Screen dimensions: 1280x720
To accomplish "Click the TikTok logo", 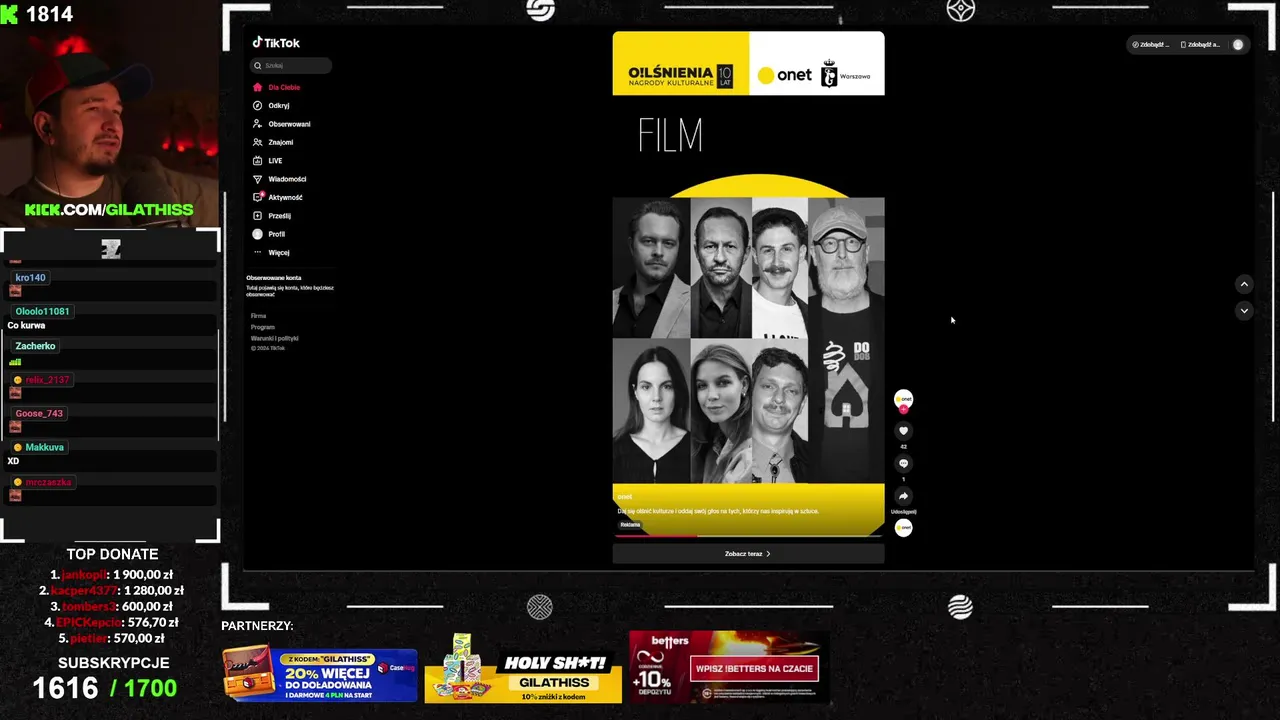I will (276, 43).
